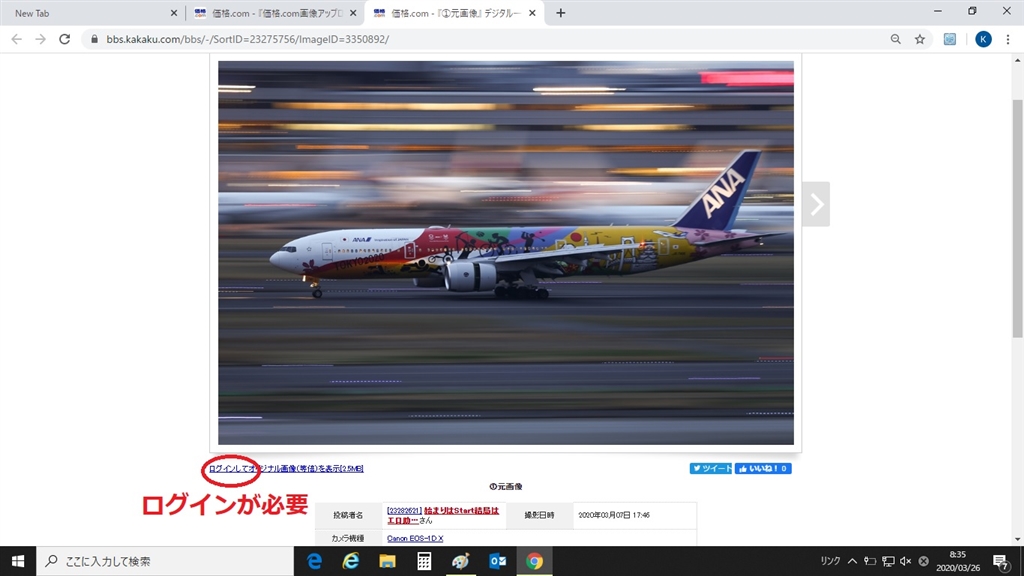Switch to the New Tab tab
This screenshot has height=576, width=1024.
click(x=91, y=13)
